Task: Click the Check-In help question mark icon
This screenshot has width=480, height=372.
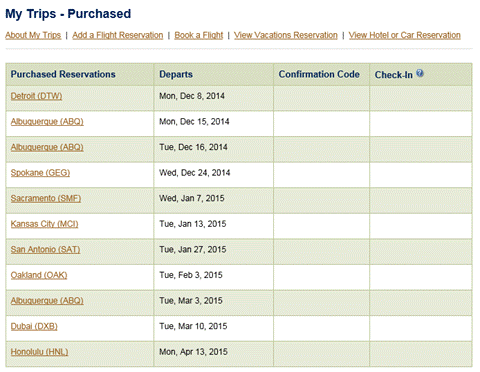Action: (x=420, y=73)
